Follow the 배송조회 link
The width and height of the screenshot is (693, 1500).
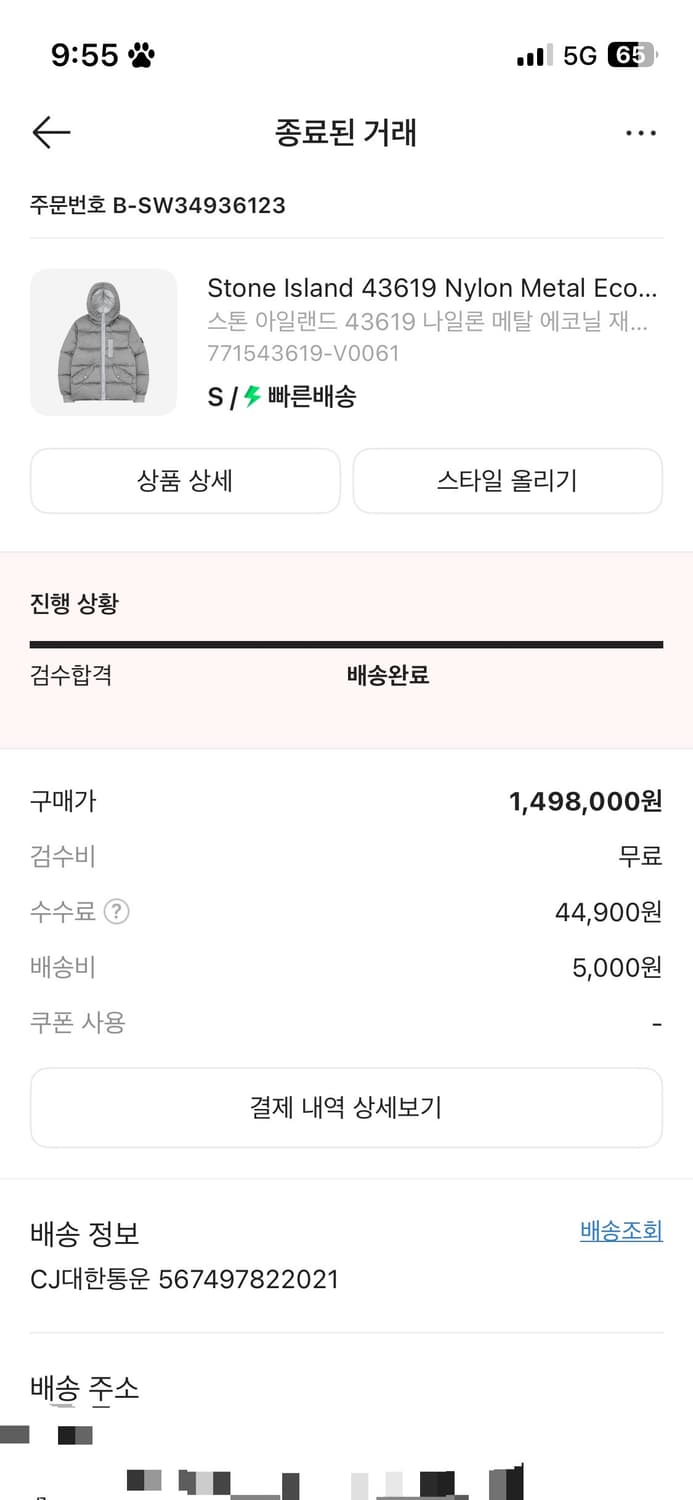point(620,1231)
